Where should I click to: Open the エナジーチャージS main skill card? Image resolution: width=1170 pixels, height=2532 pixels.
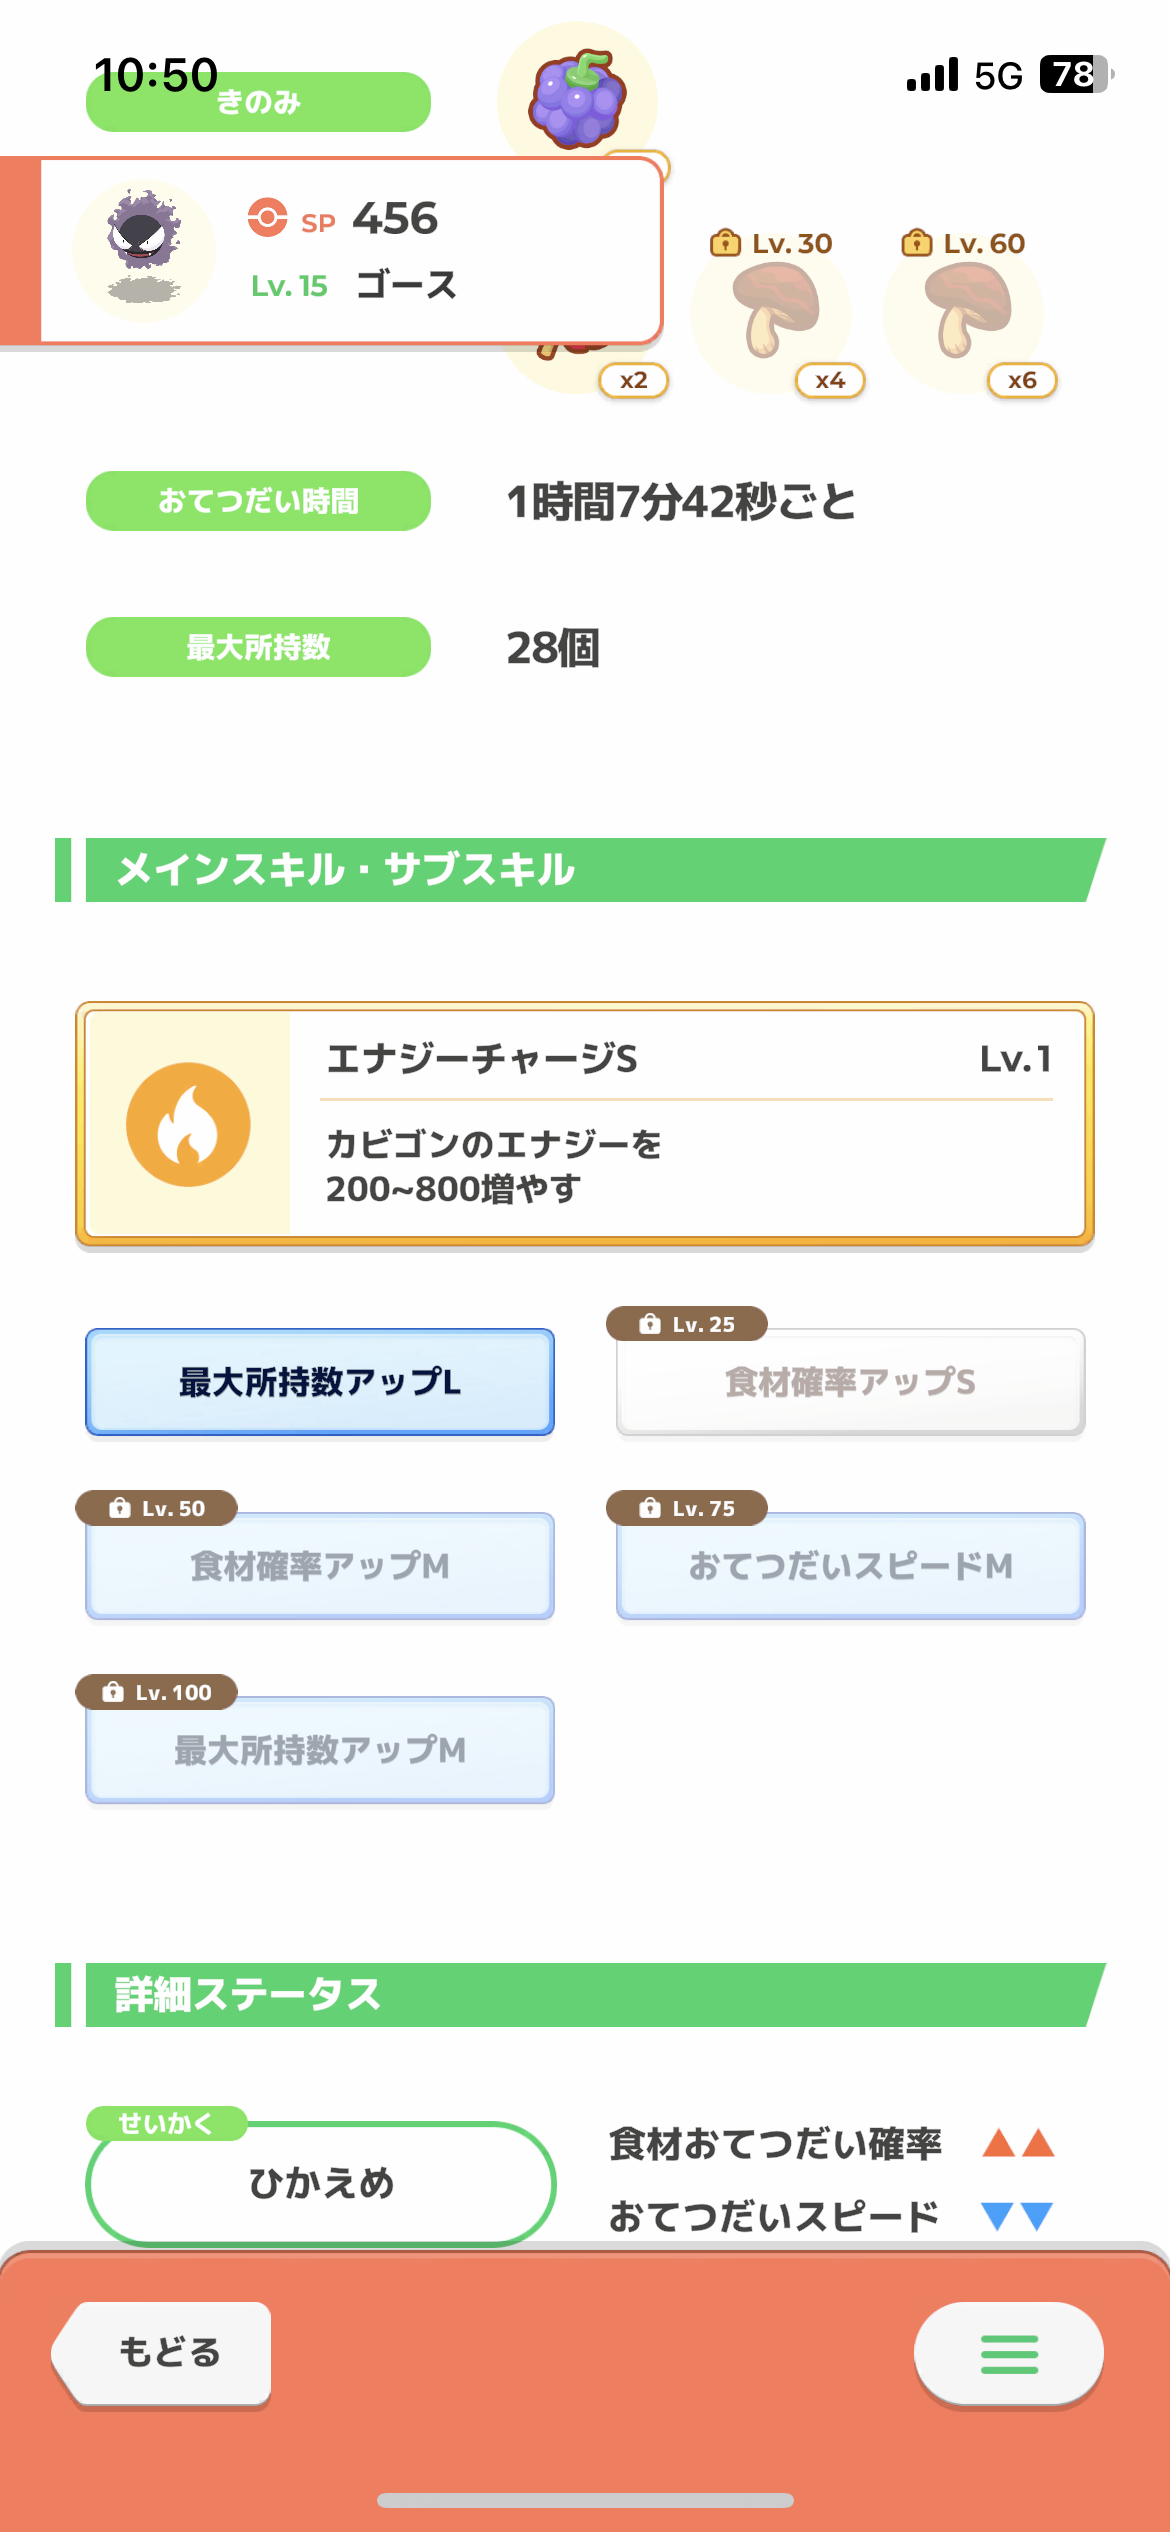[585, 1124]
